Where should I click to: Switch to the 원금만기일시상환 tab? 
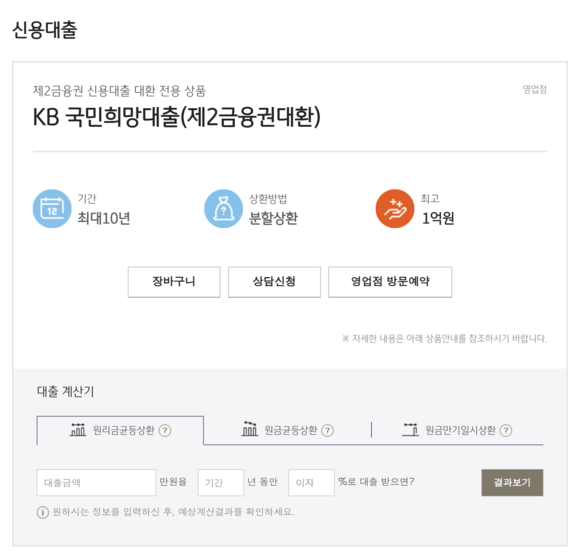(x=457, y=430)
